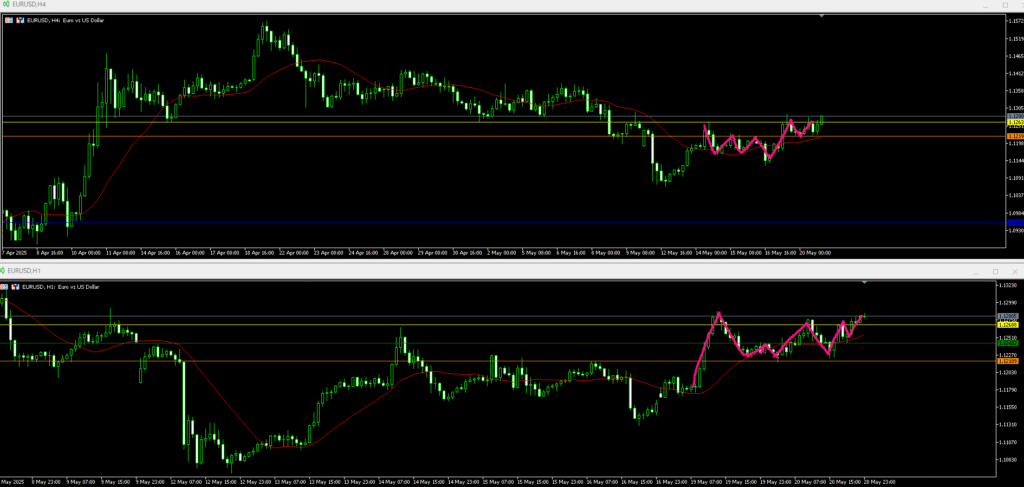Close the EURUSD,H1 chart window
Screen dimensions: 1024x487
pos(1013,271)
